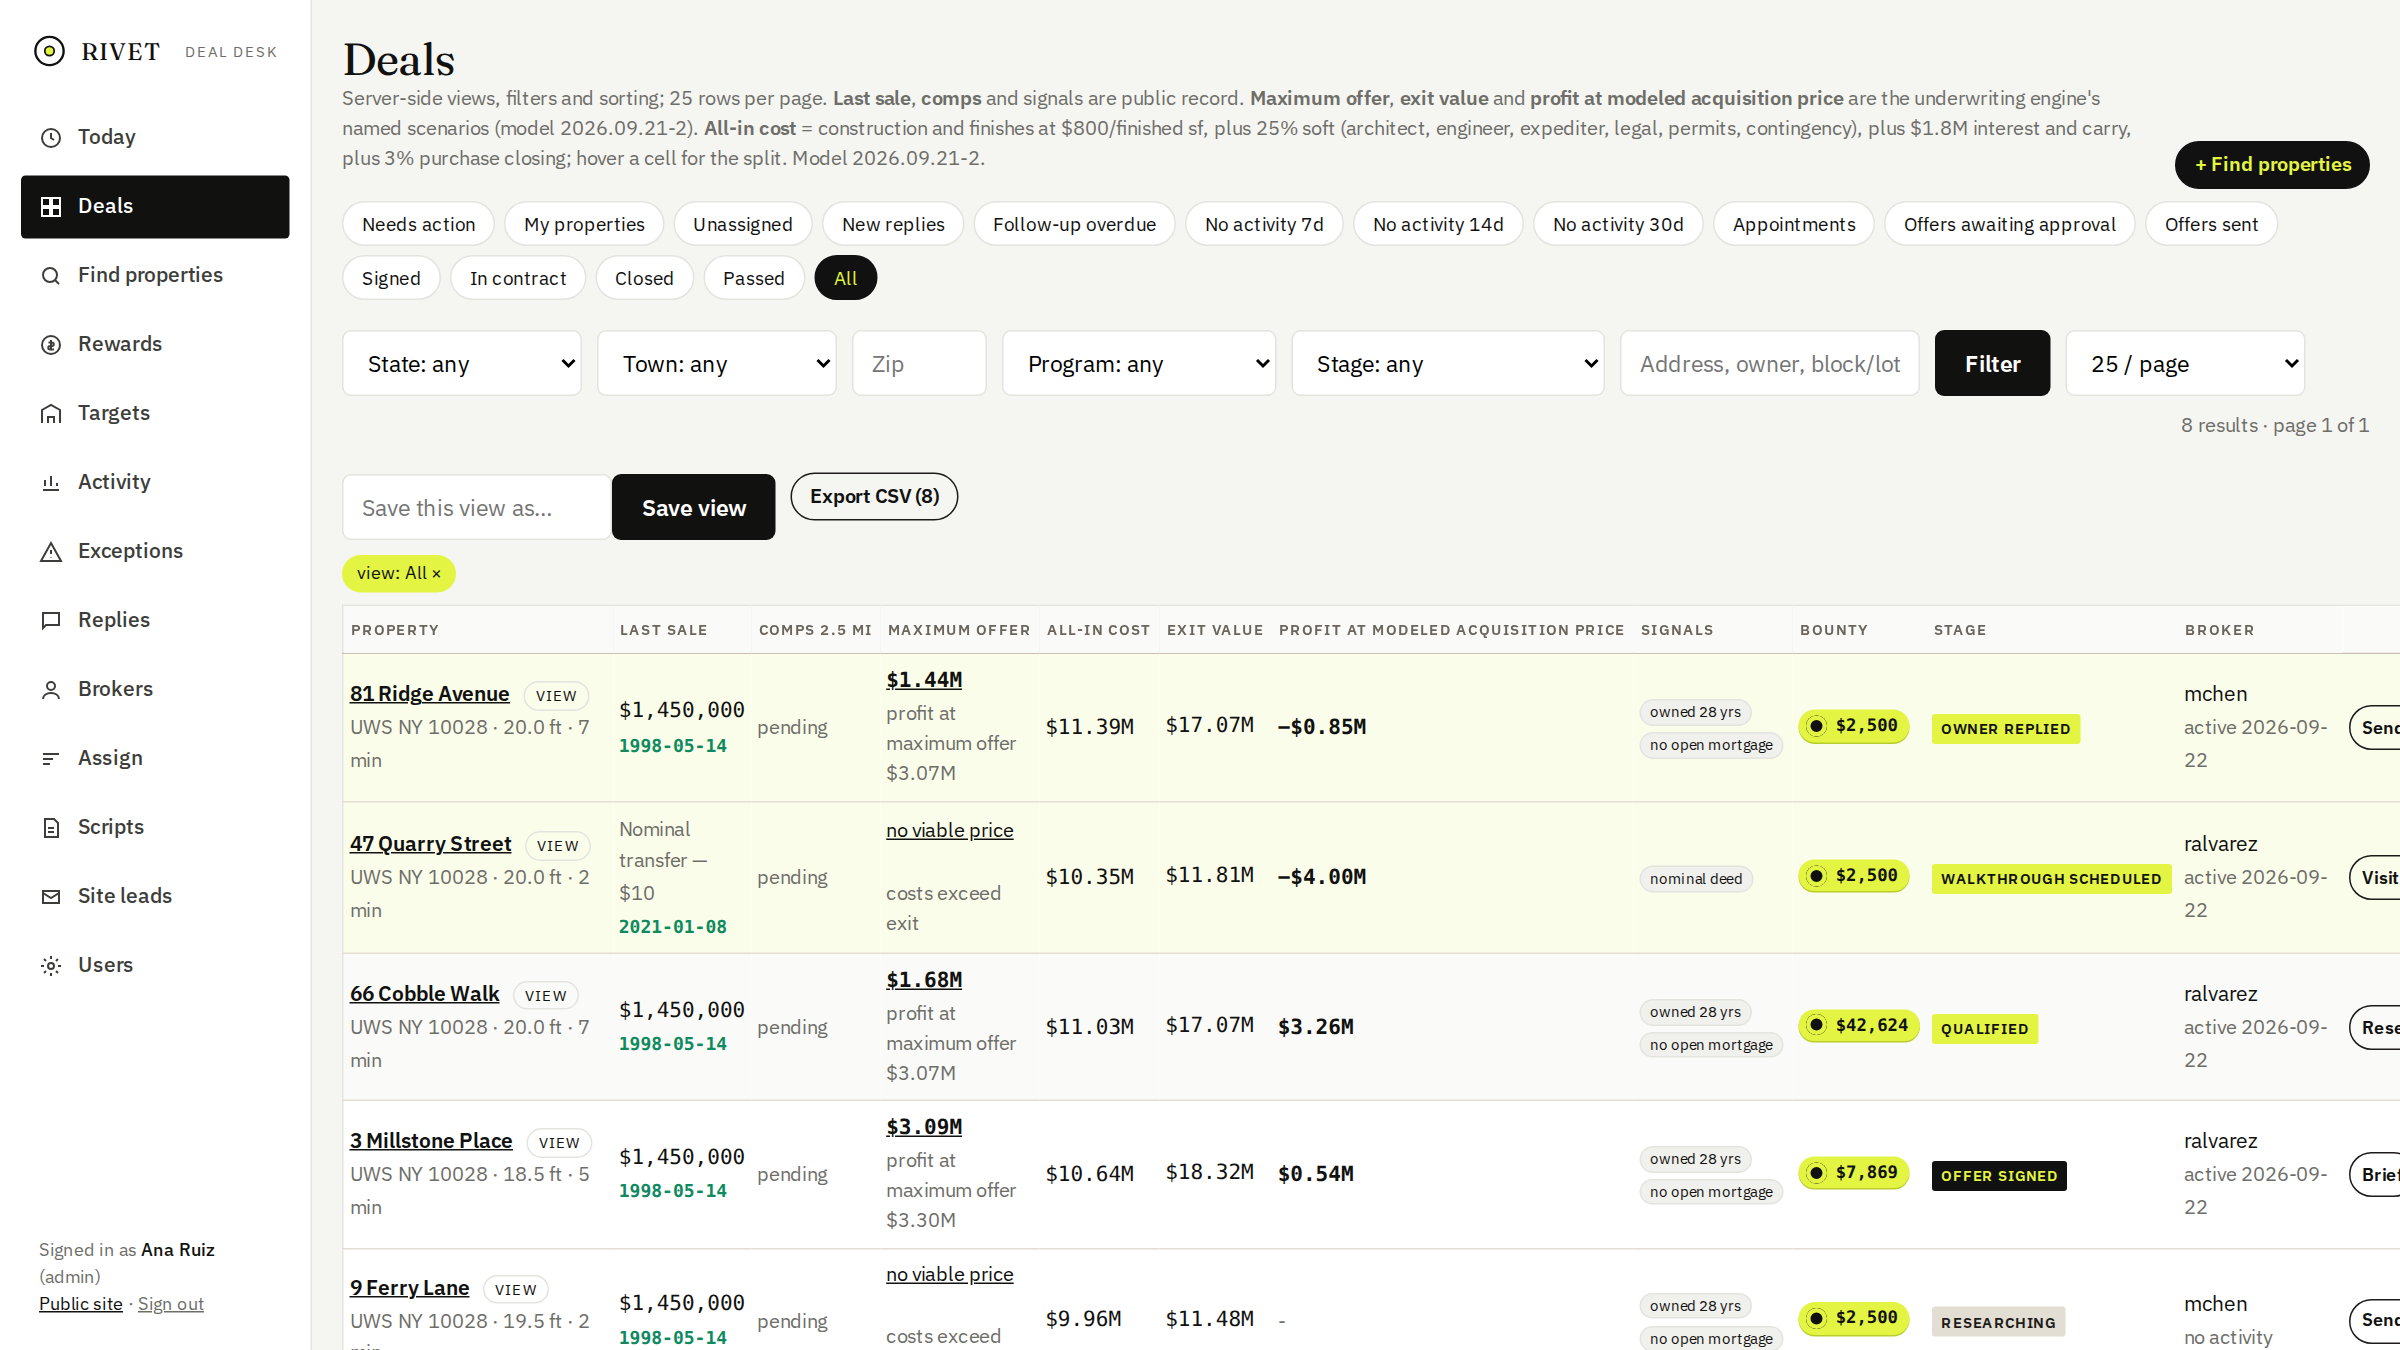2400x1350 pixels.
Task: Click the Brokers person icon
Action: (x=51, y=689)
